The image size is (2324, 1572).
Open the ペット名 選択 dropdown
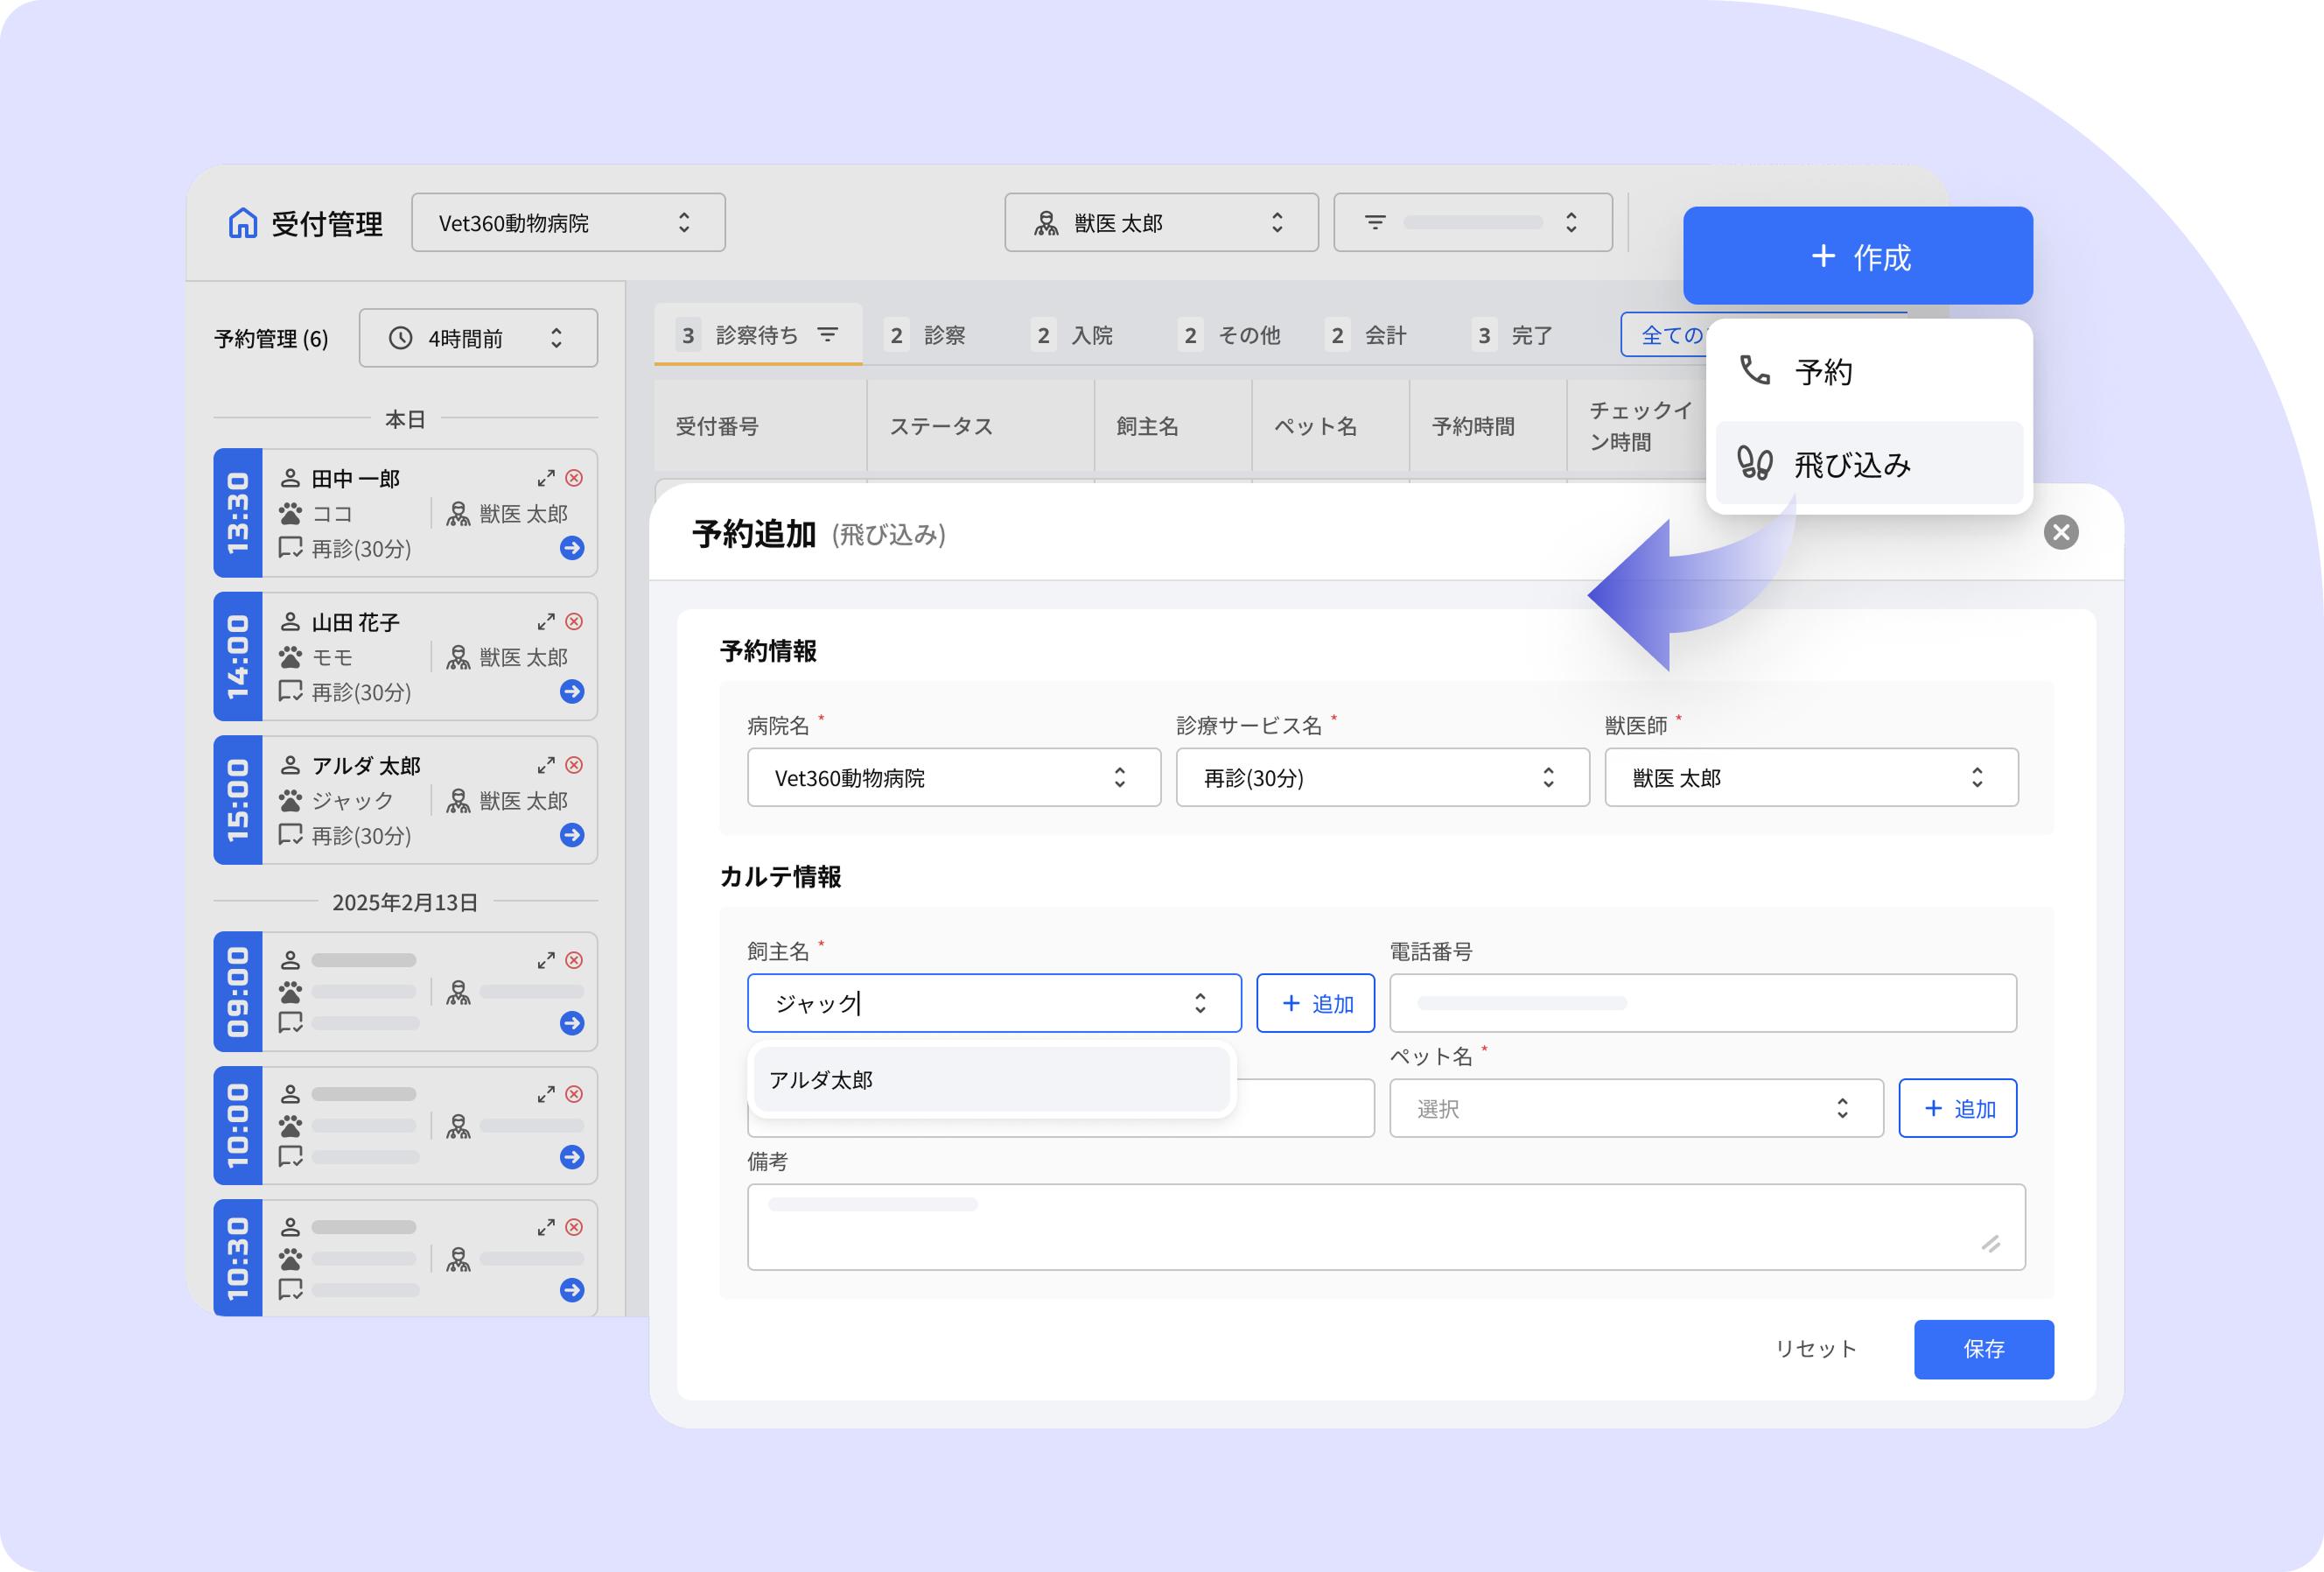click(x=1636, y=1108)
